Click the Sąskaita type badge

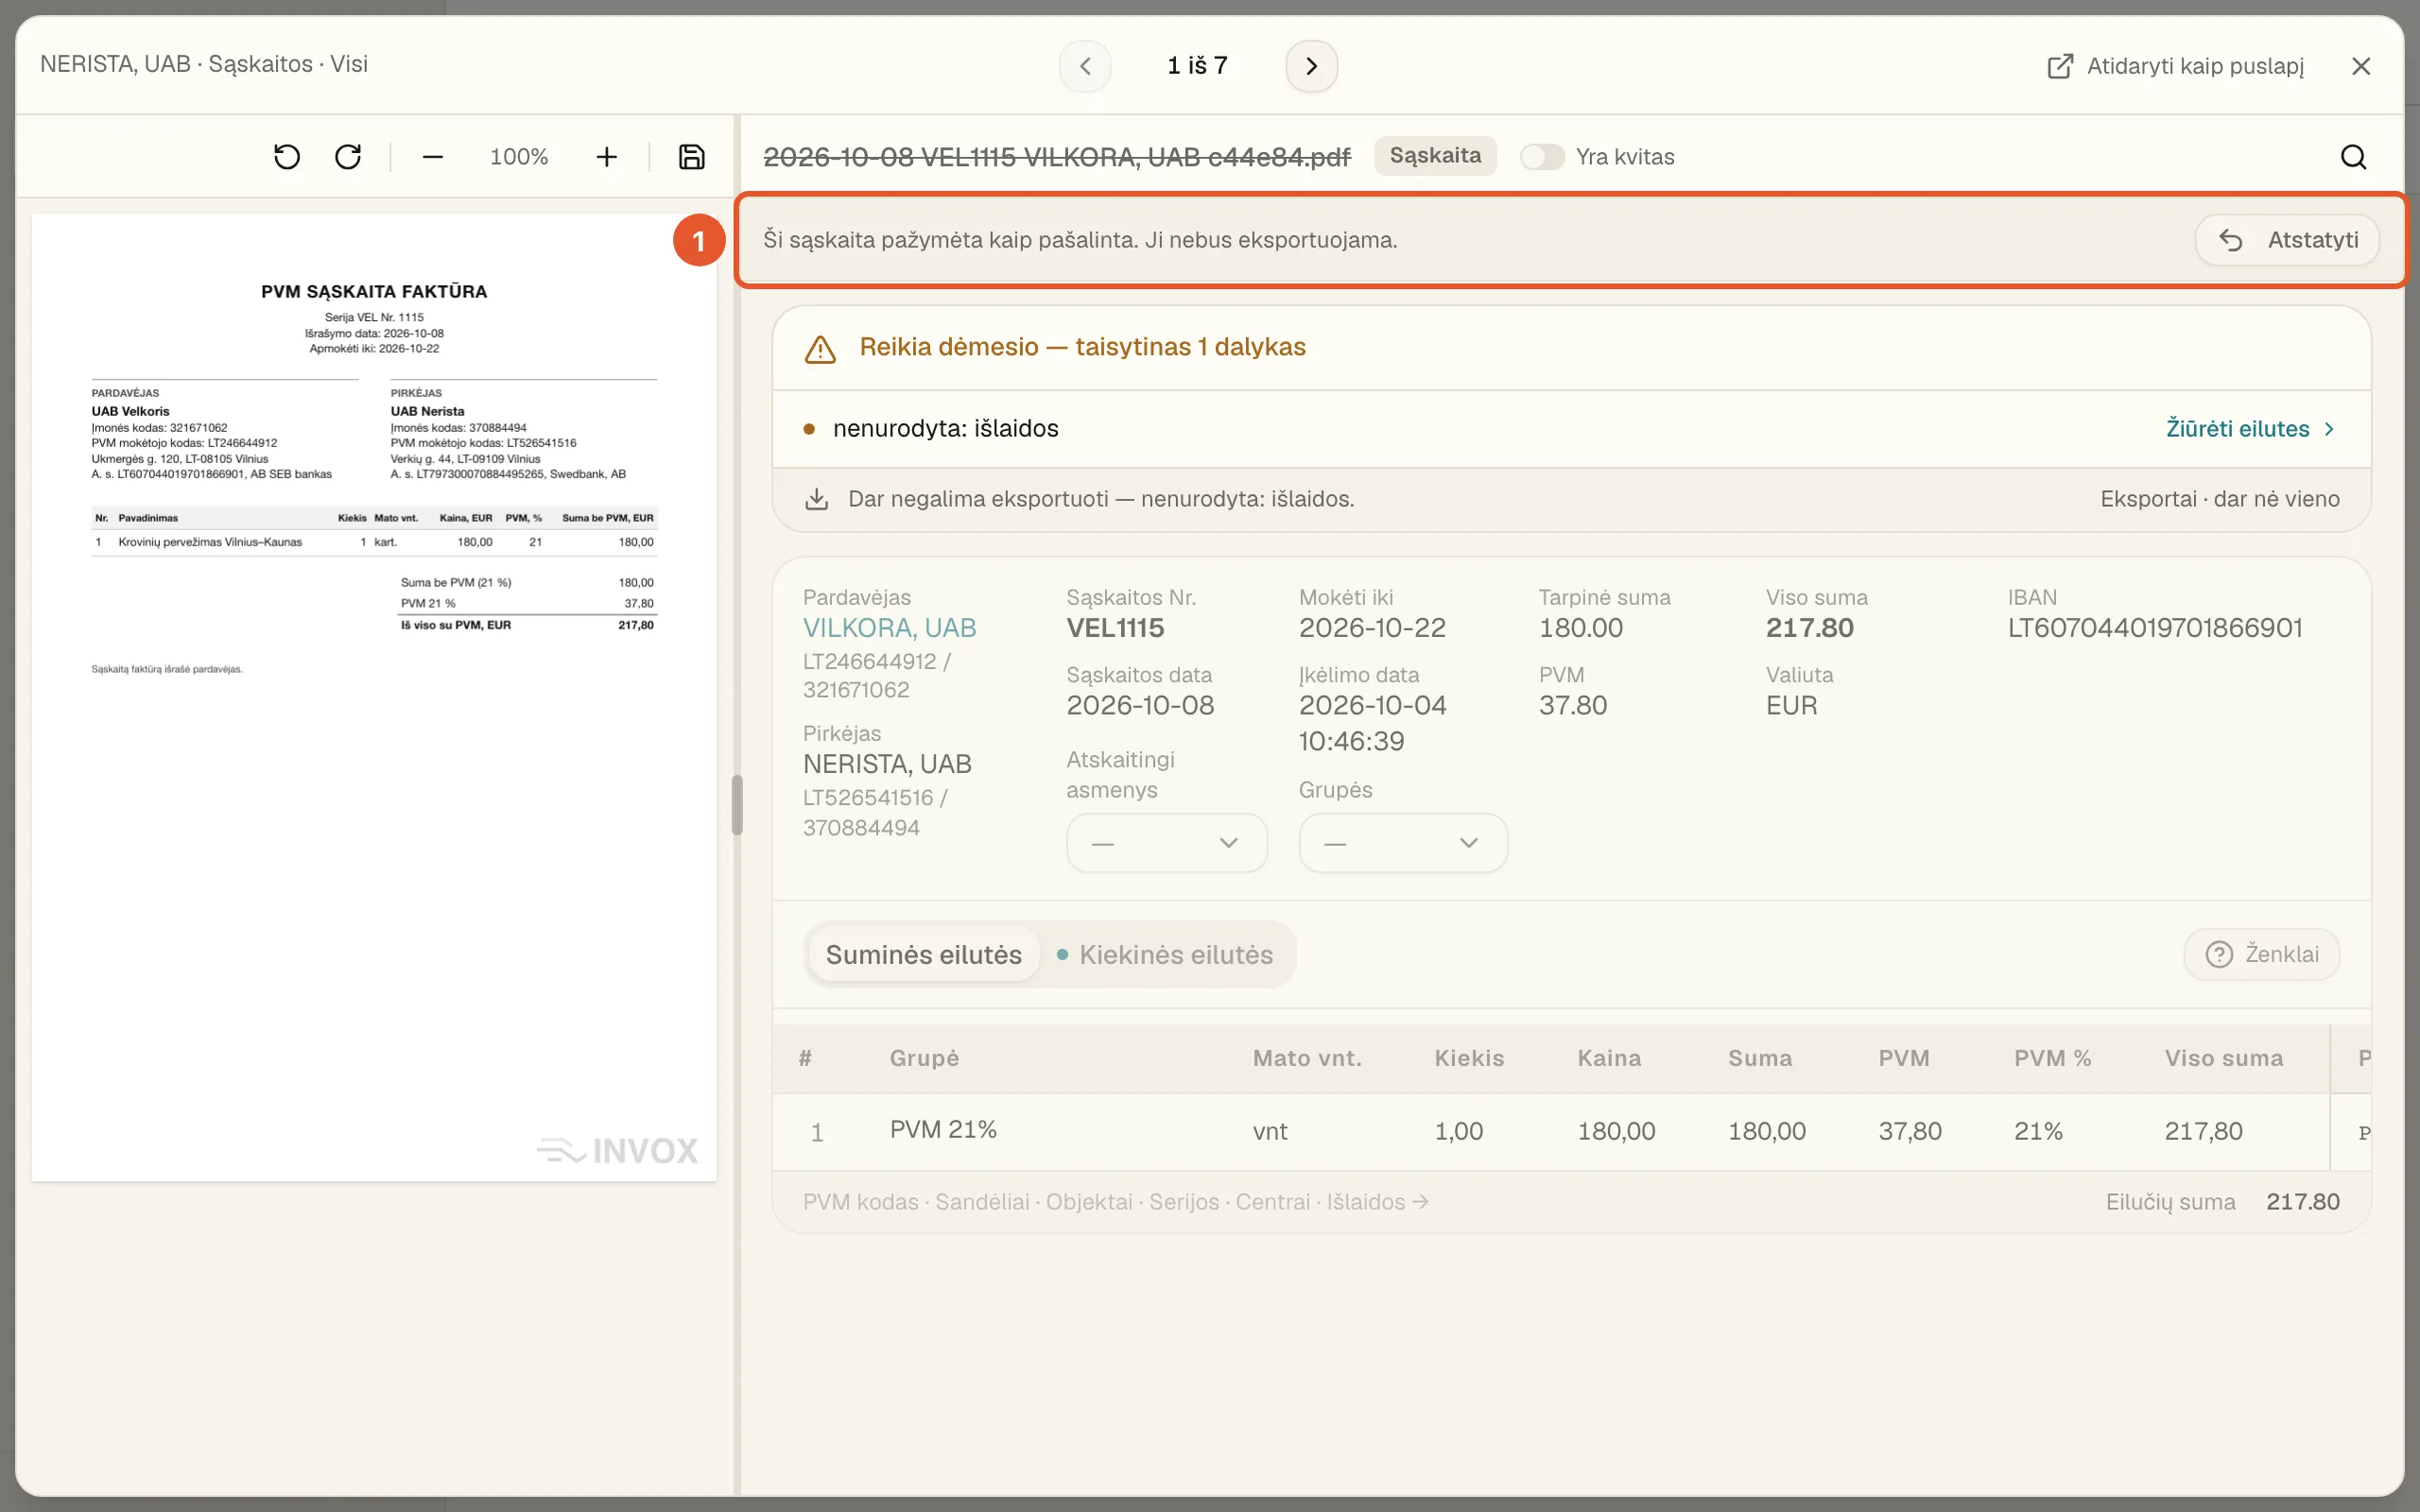coord(1435,156)
